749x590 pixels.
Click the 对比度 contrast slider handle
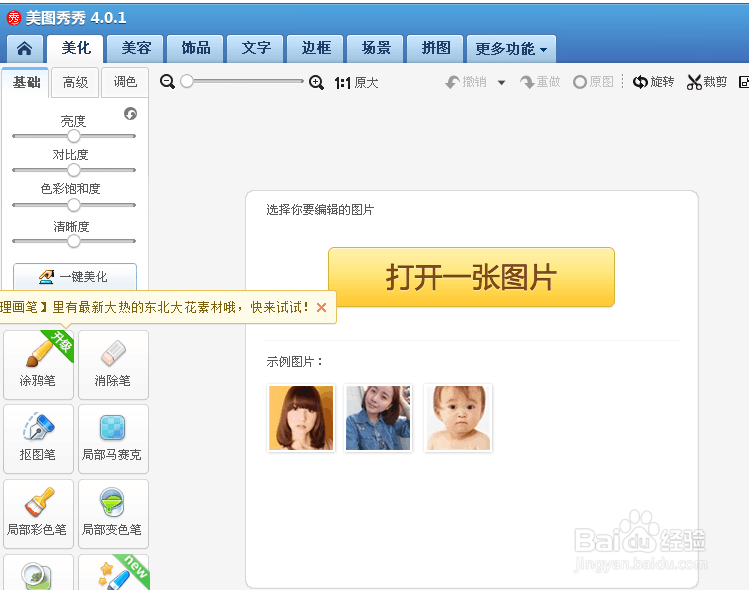point(74,170)
